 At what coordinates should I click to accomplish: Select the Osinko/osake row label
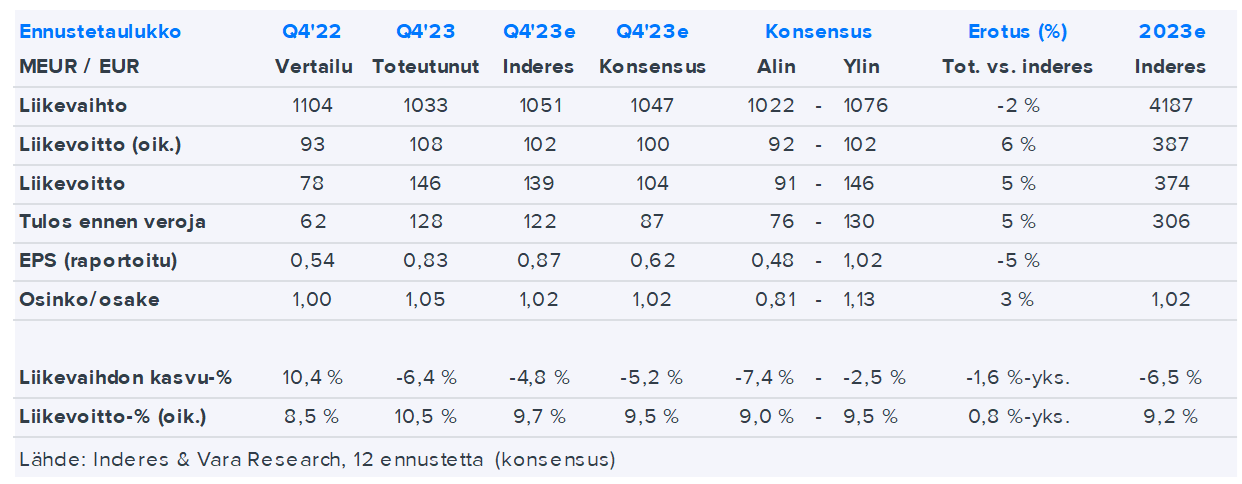click(89, 300)
